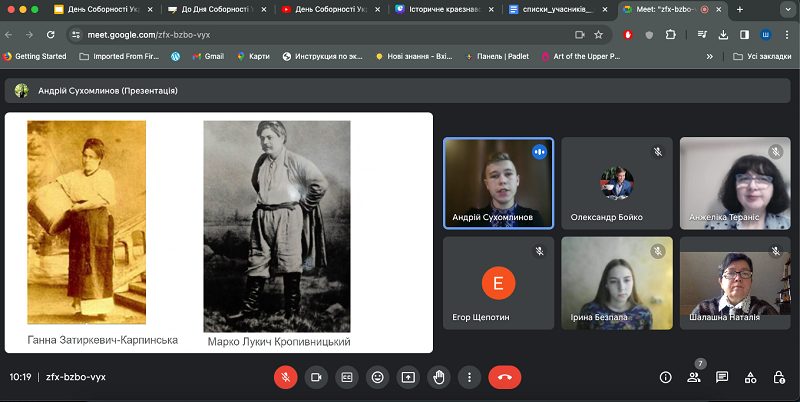Click the red leave call button
The image size is (800, 402).
505,378
